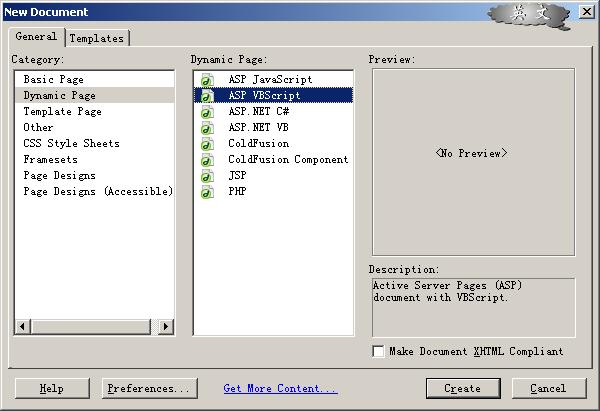600x411 pixels.
Task: Click the ColdFusion Component page icon
Action: tap(207, 160)
